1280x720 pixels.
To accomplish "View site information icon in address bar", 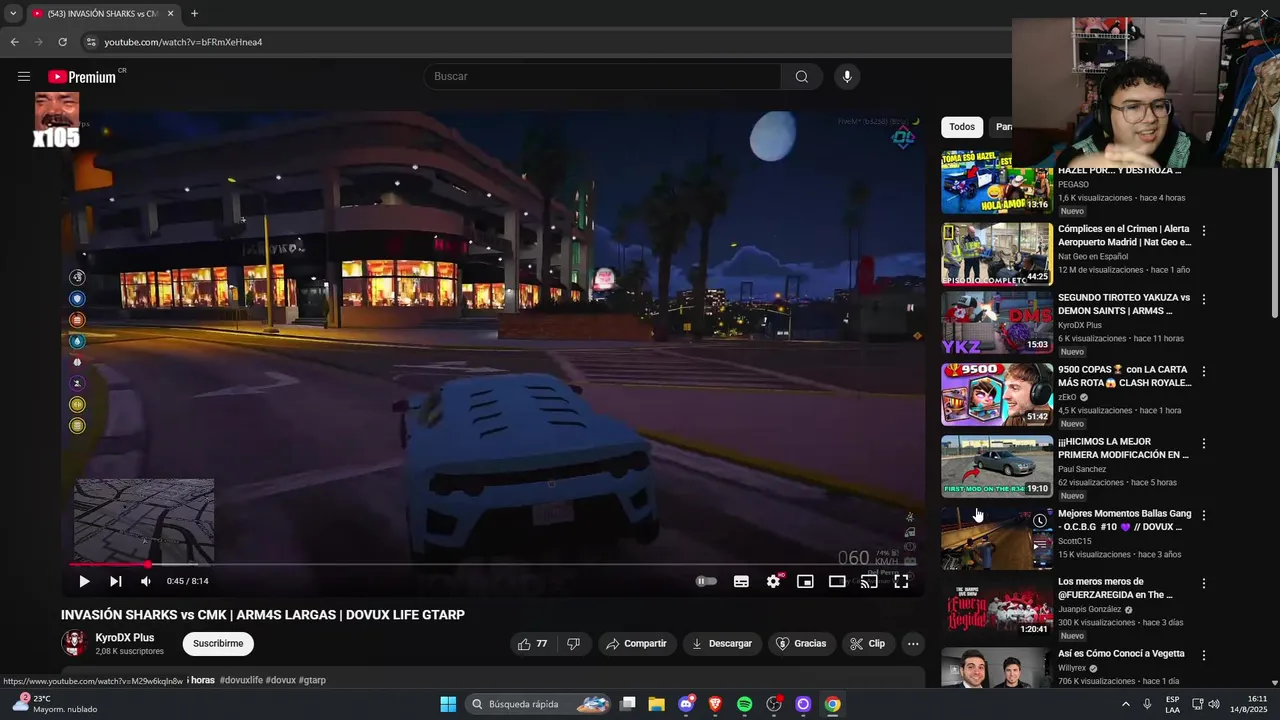I will tap(91, 42).
